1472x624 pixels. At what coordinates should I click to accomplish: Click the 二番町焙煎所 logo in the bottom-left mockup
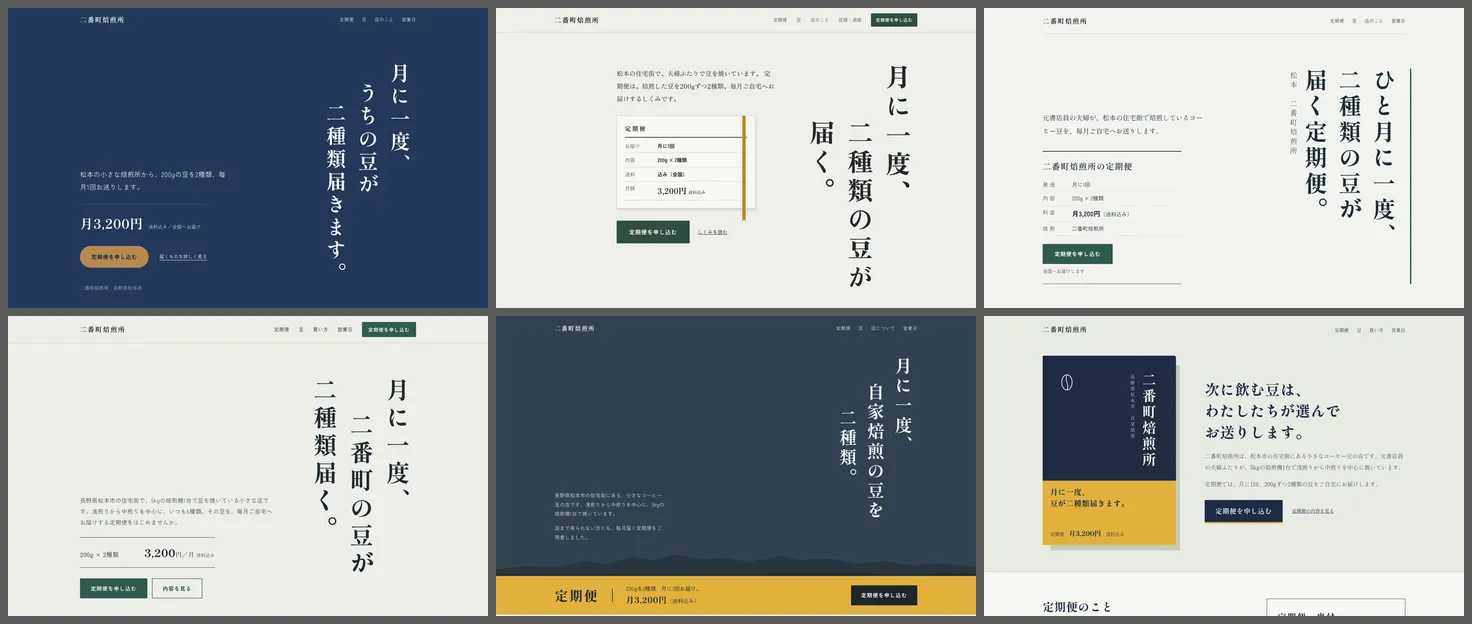click(x=103, y=329)
